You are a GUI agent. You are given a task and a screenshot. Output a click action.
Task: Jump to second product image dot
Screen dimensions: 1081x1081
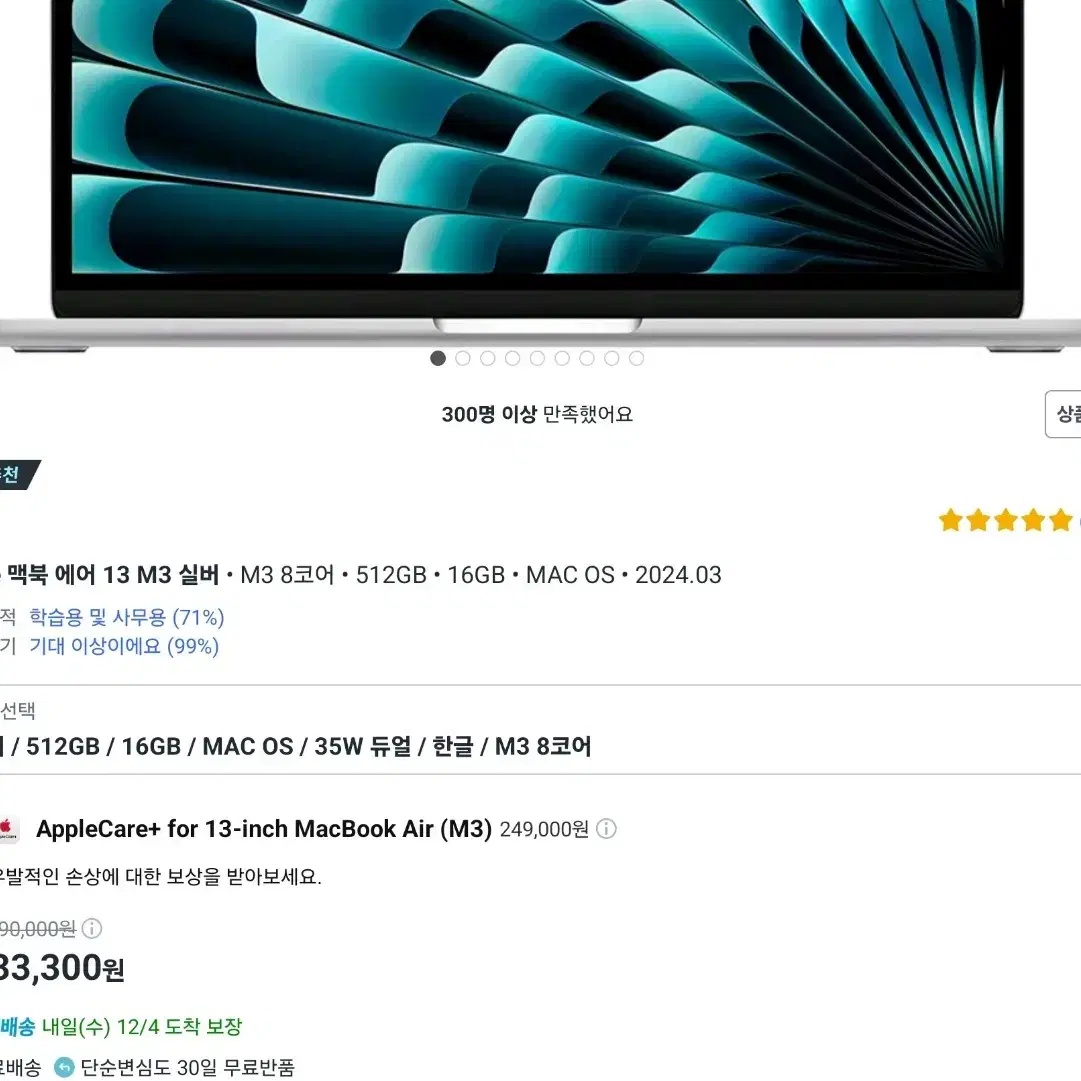tap(463, 358)
